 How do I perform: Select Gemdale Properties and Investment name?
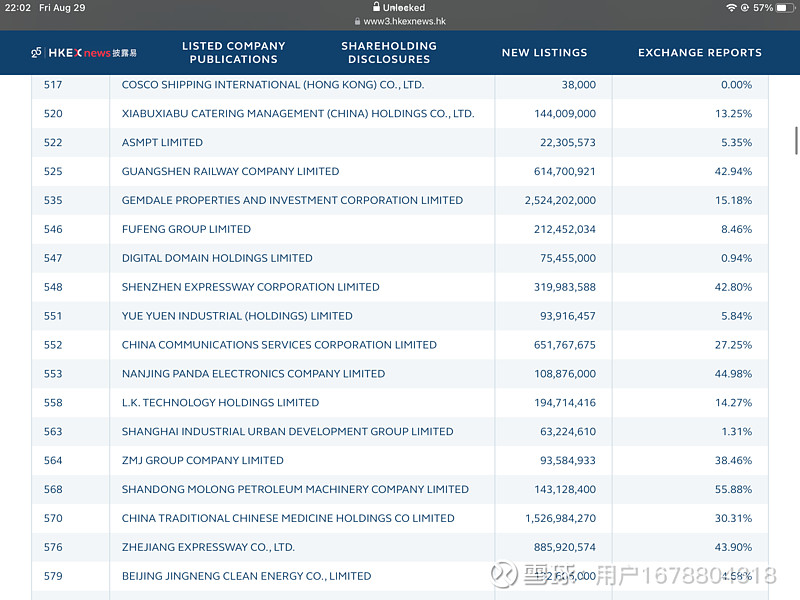[x=292, y=200]
